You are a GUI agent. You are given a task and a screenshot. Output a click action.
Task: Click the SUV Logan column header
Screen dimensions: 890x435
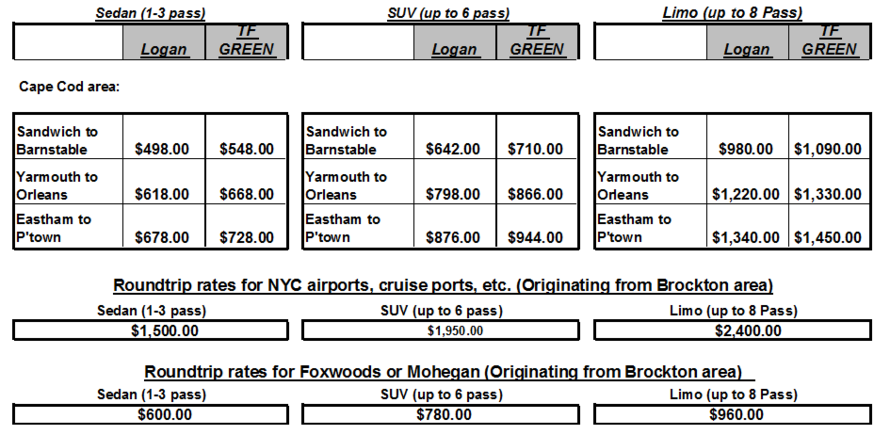[455, 41]
